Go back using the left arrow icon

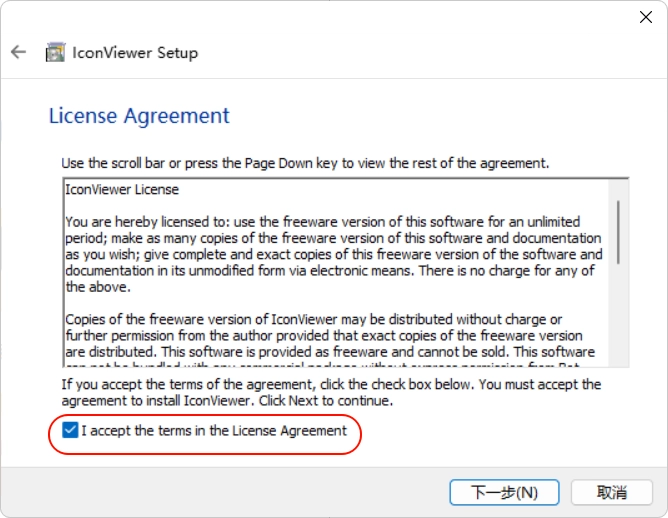(x=18, y=52)
